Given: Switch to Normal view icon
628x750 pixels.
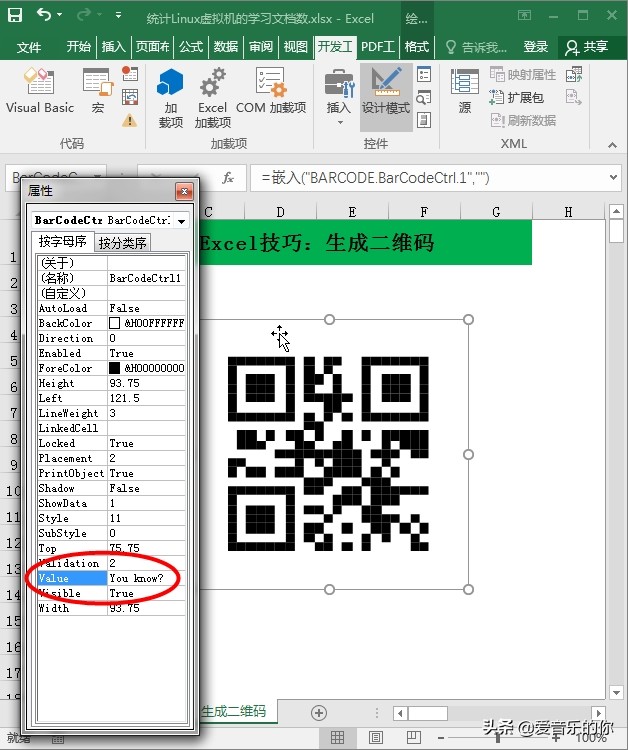Looking at the screenshot, I should click(337, 737).
